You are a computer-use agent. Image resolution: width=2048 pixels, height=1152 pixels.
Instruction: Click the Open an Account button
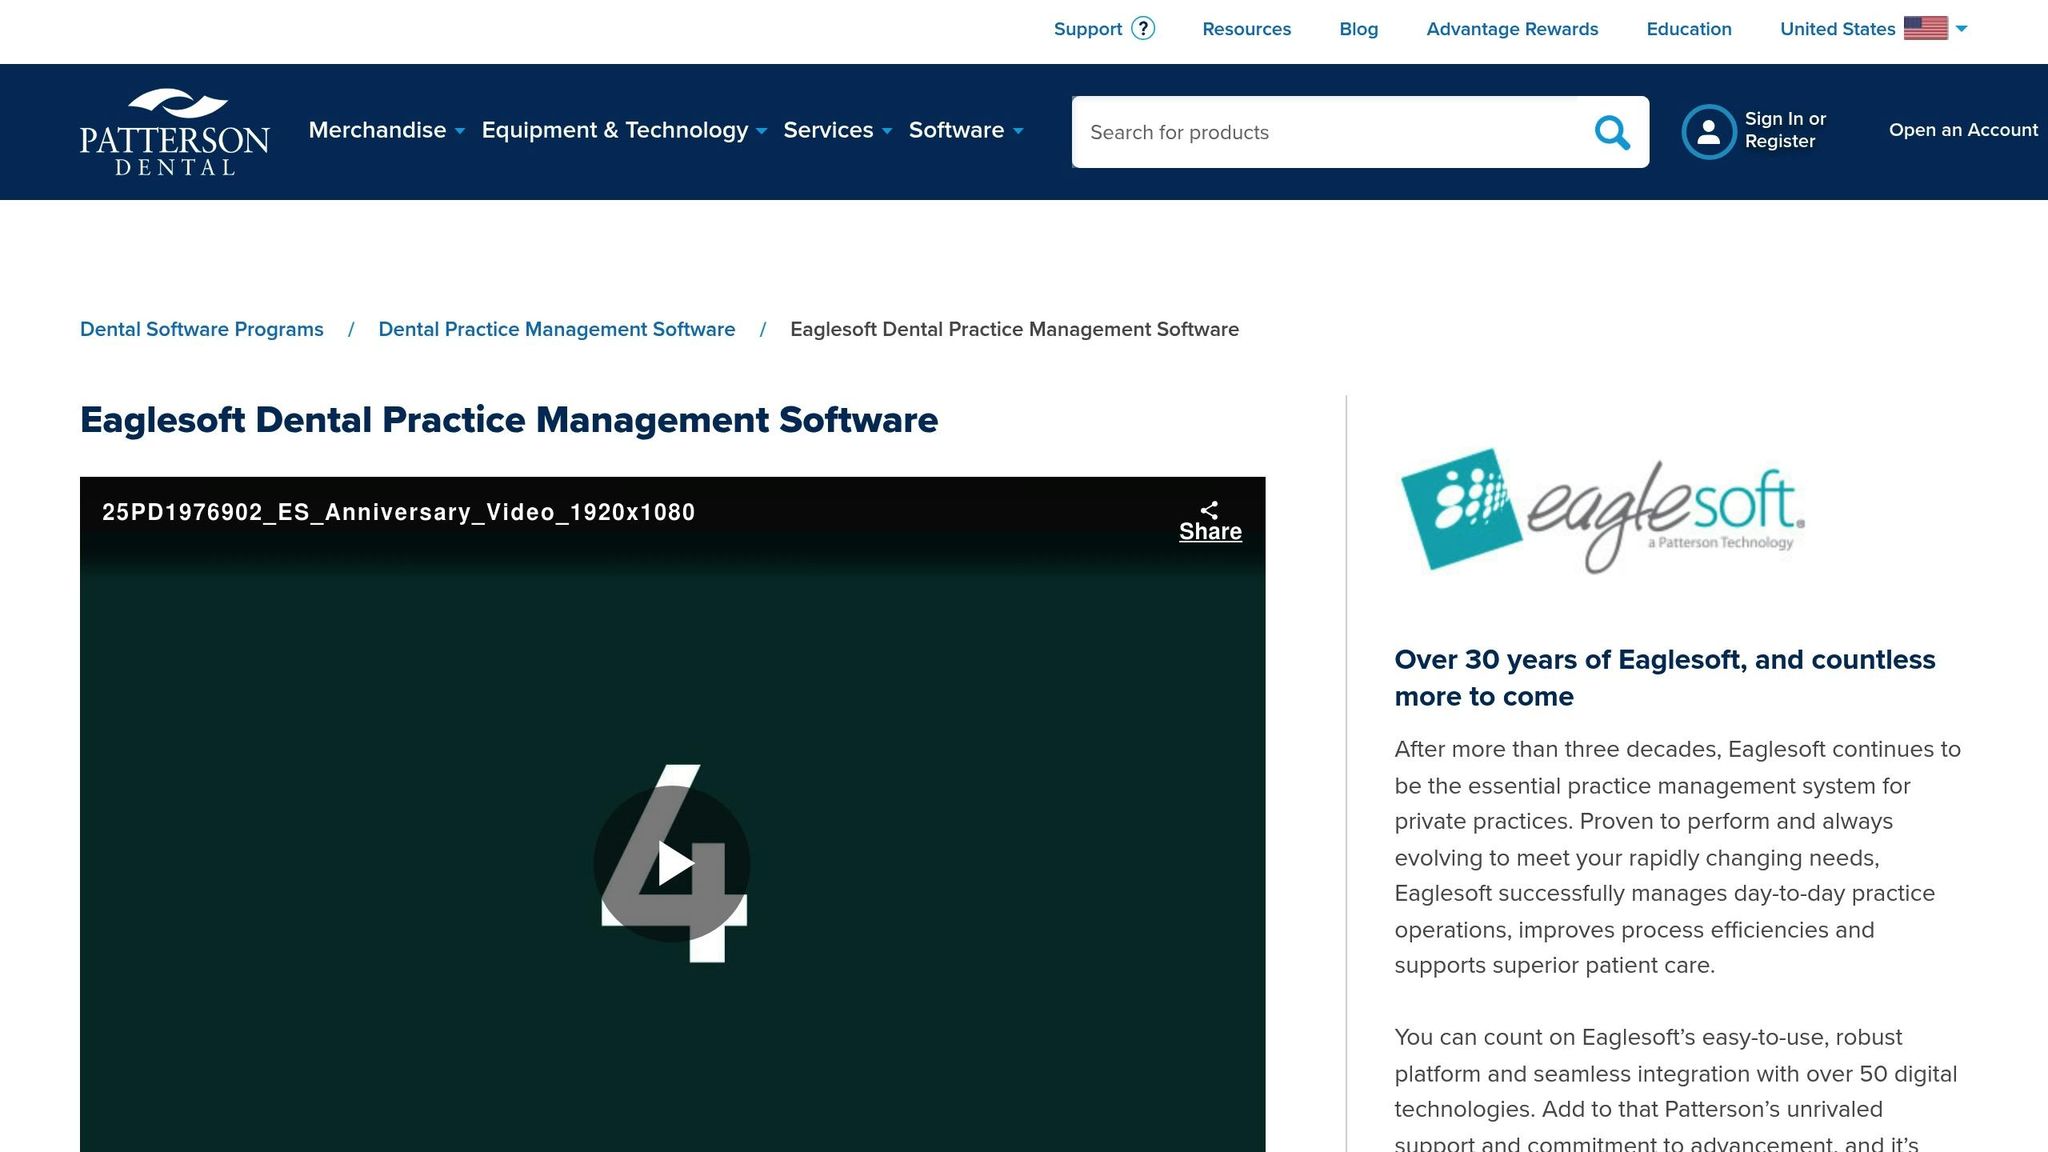pyautogui.click(x=1963, y=130)
